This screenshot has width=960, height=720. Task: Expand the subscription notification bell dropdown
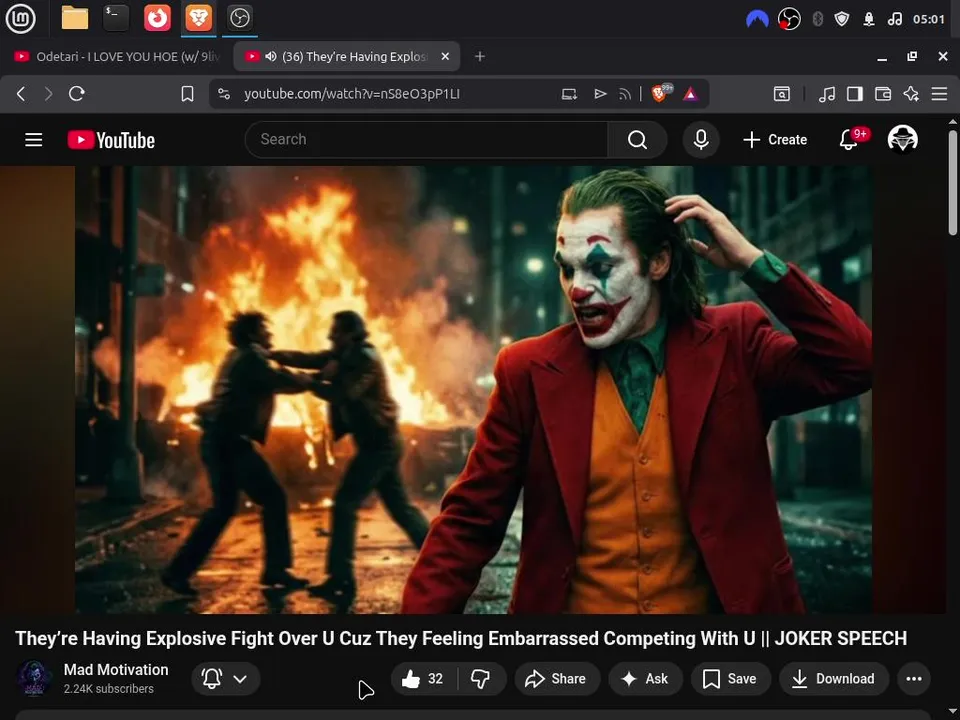[x=226, y=678]
